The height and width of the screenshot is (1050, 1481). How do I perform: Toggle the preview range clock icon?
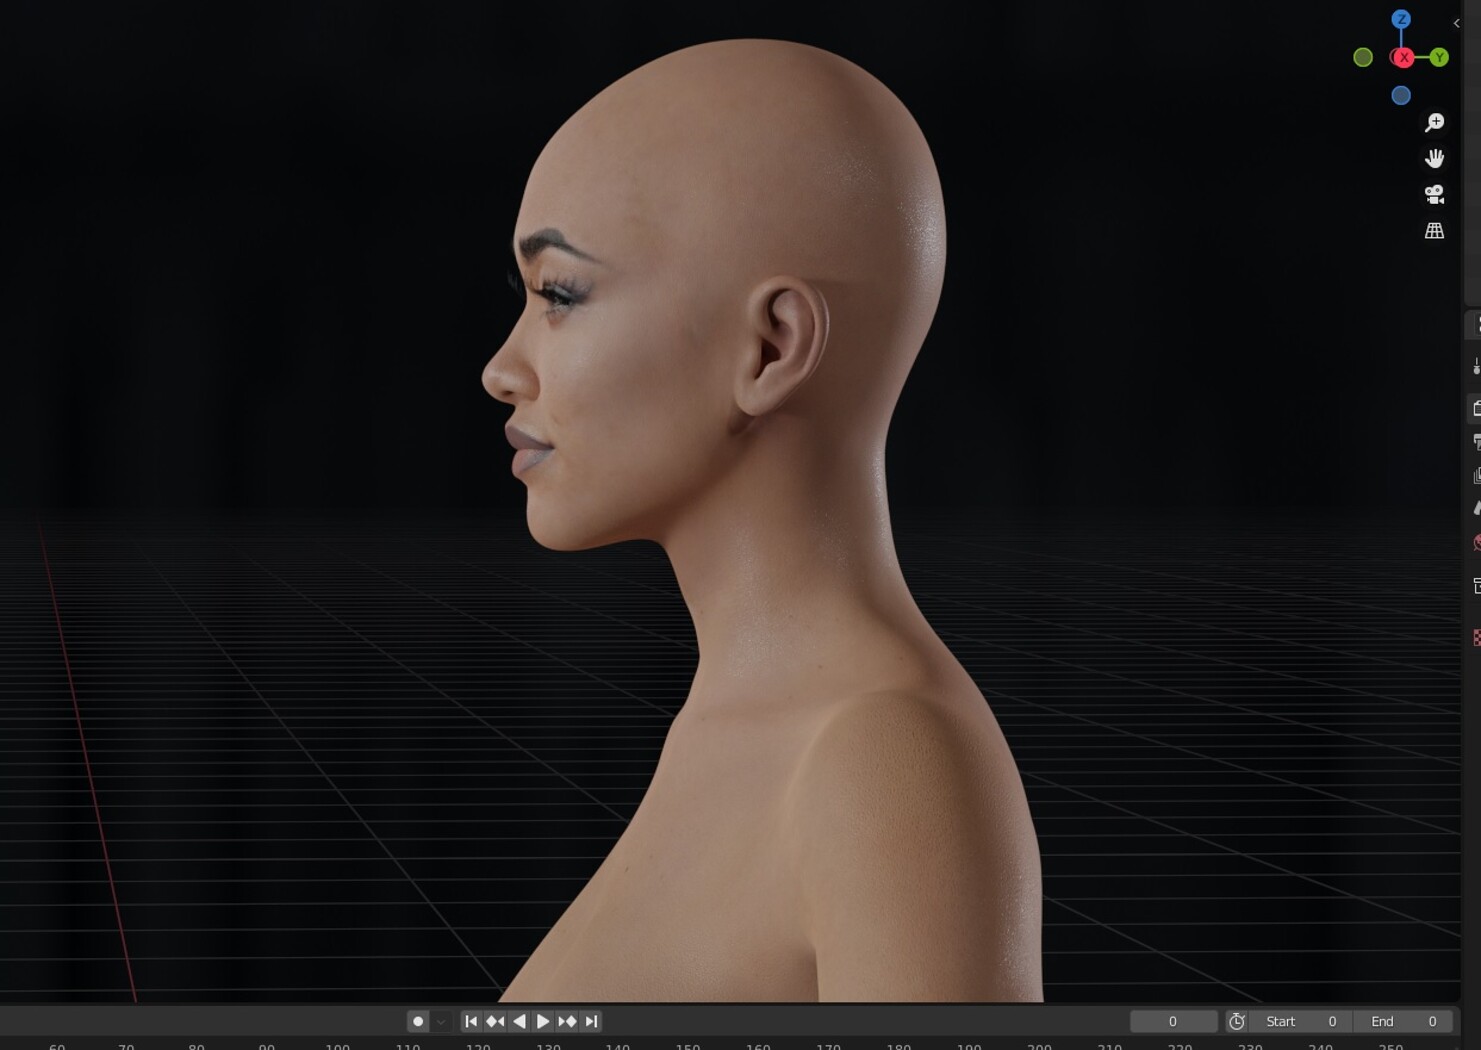(x=1237, y=1021)
